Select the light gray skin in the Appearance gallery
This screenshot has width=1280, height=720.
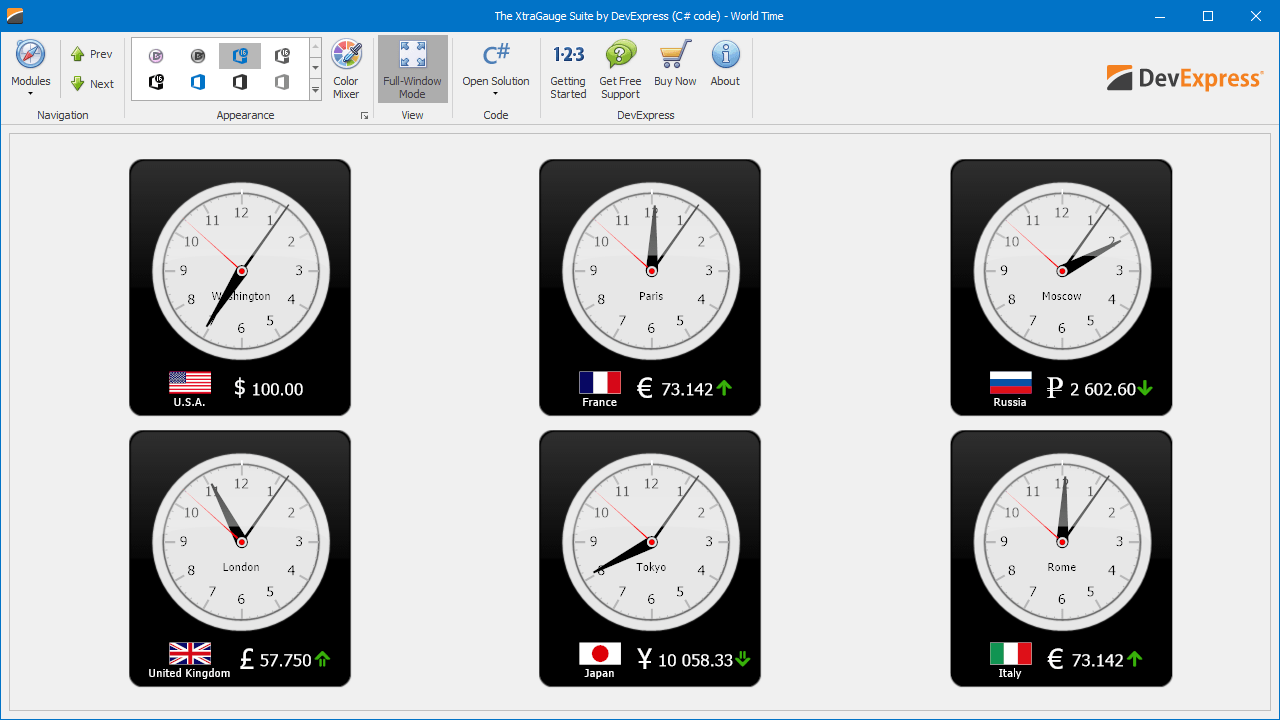click(282, 83)
